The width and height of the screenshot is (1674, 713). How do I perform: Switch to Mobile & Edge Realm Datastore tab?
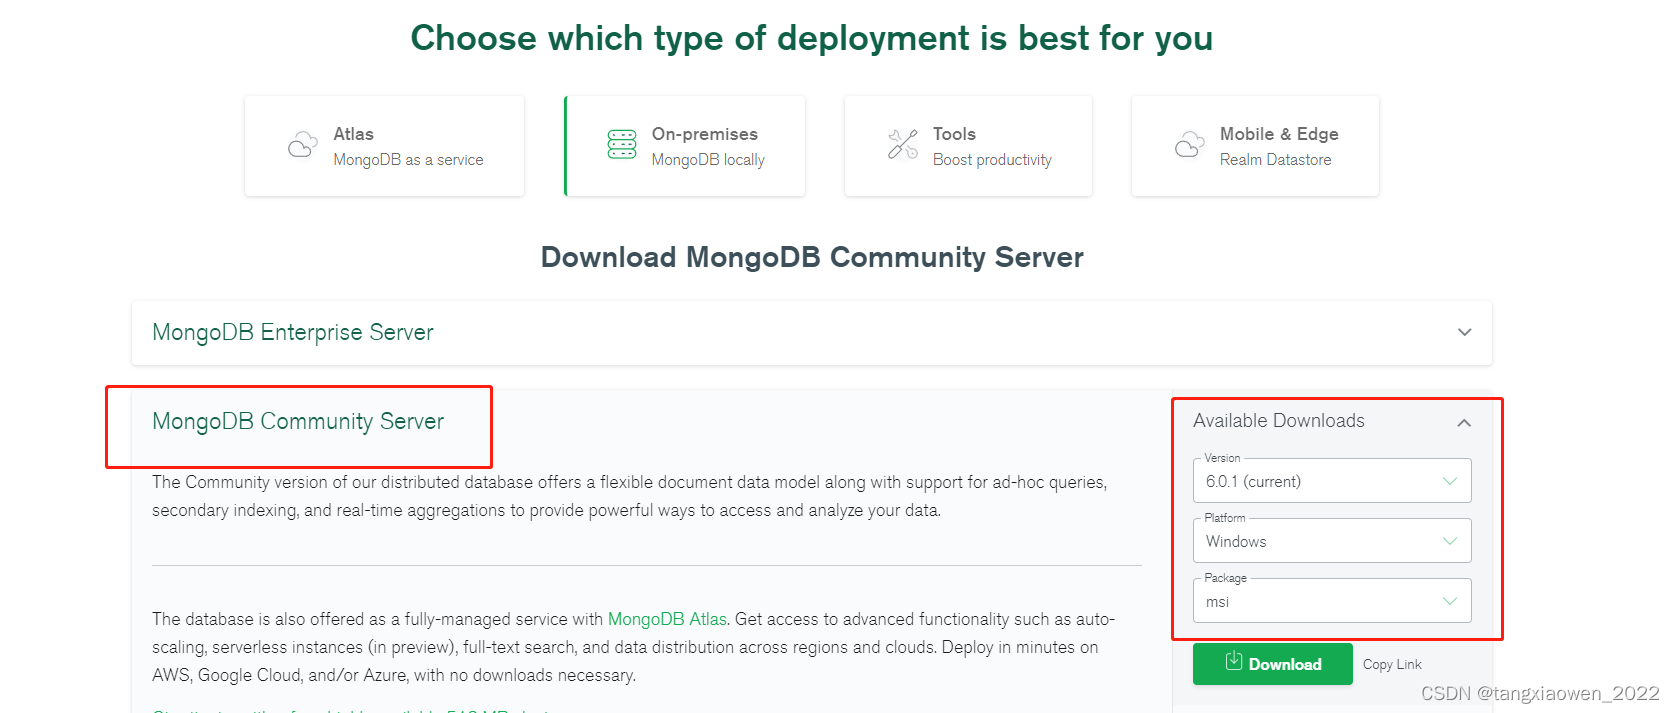pyautogui.click(x=1255, y=146)
